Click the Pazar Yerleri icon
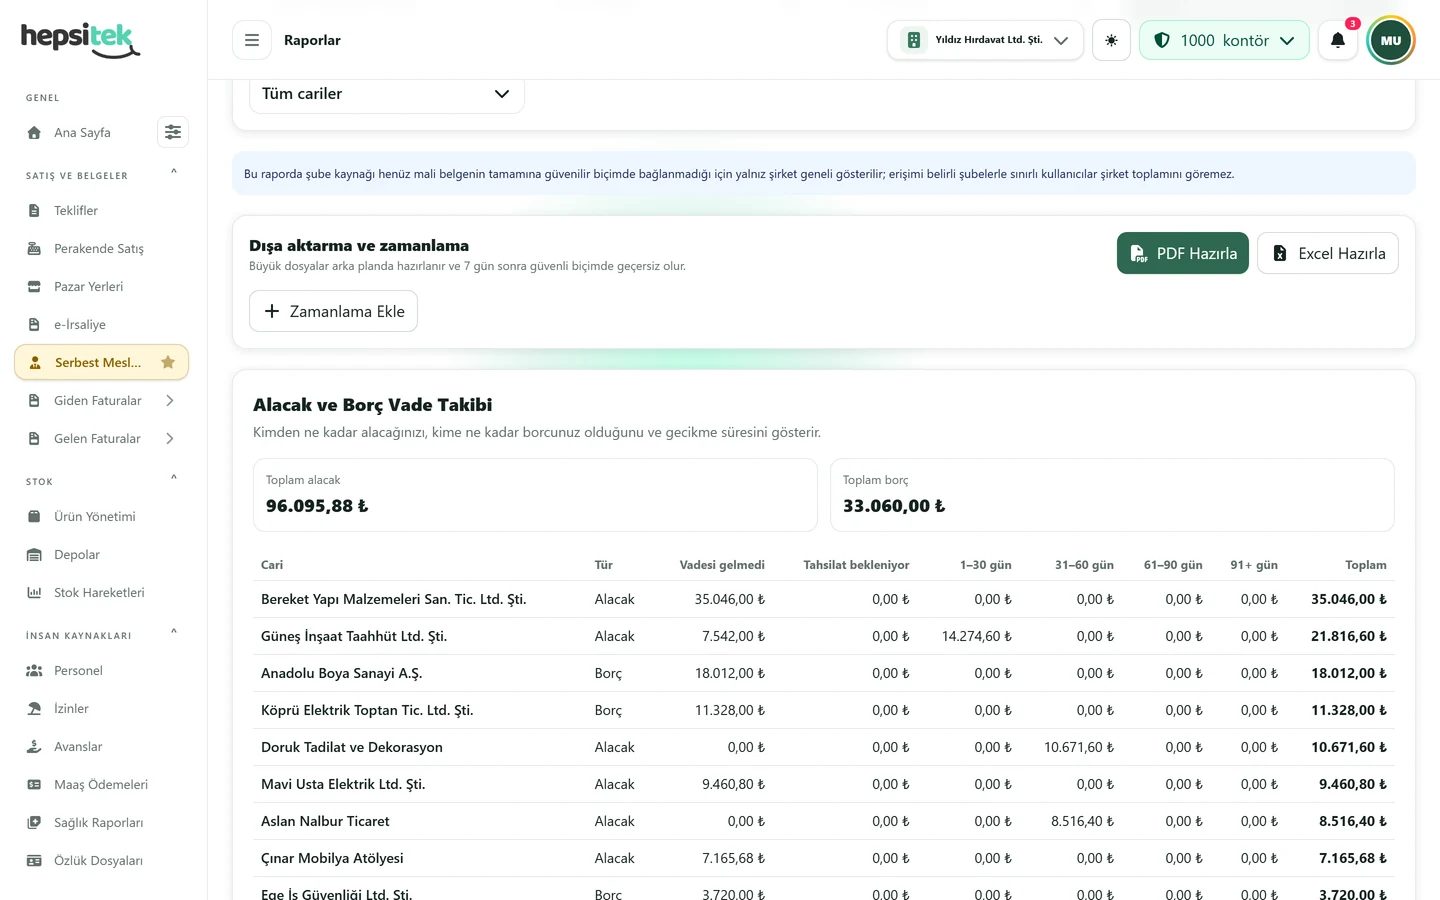1440x900 pixels. [34, 286]
